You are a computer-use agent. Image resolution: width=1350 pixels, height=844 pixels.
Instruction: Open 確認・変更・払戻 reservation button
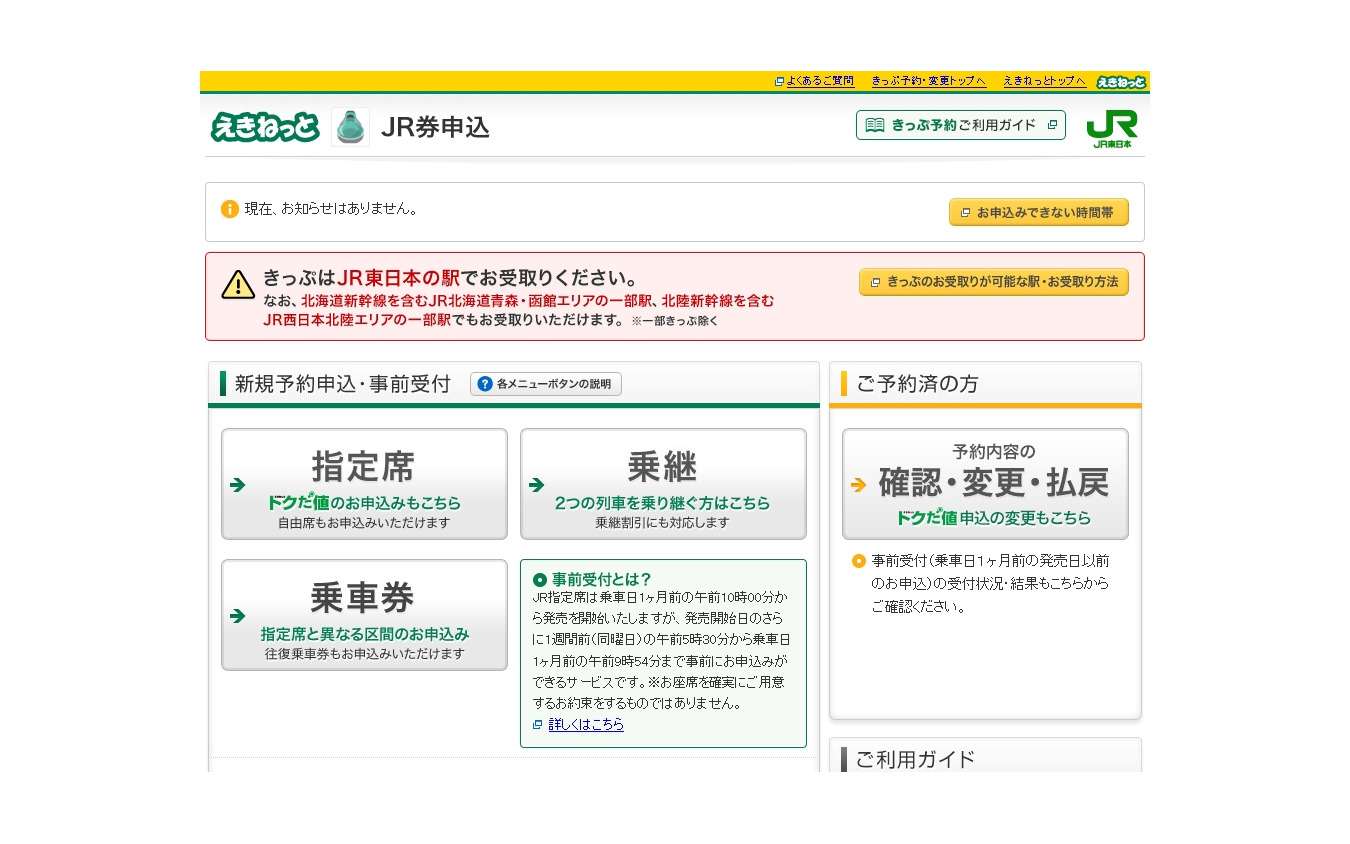pos(985,484)
